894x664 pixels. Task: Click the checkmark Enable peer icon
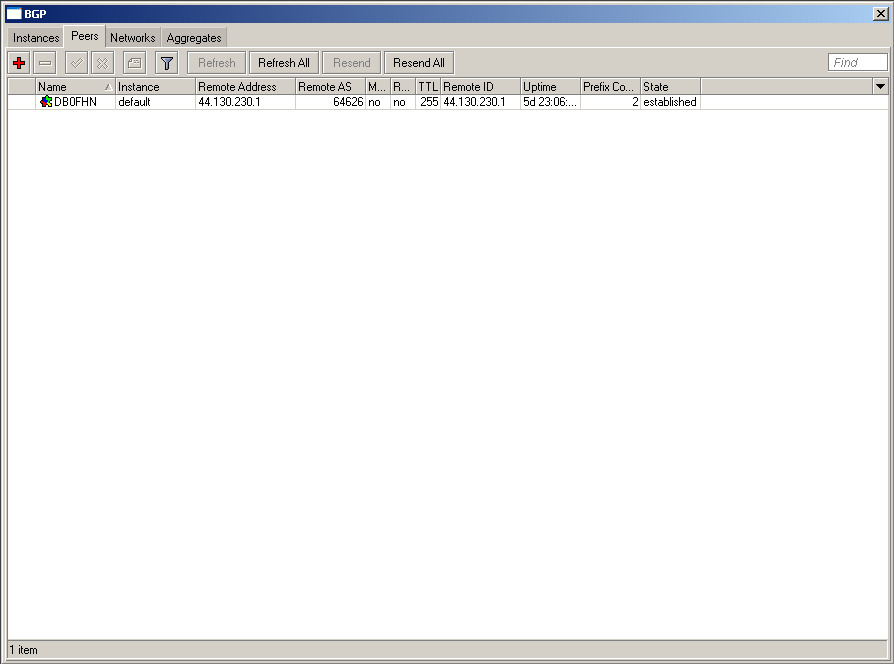click(x=76, y=63)
